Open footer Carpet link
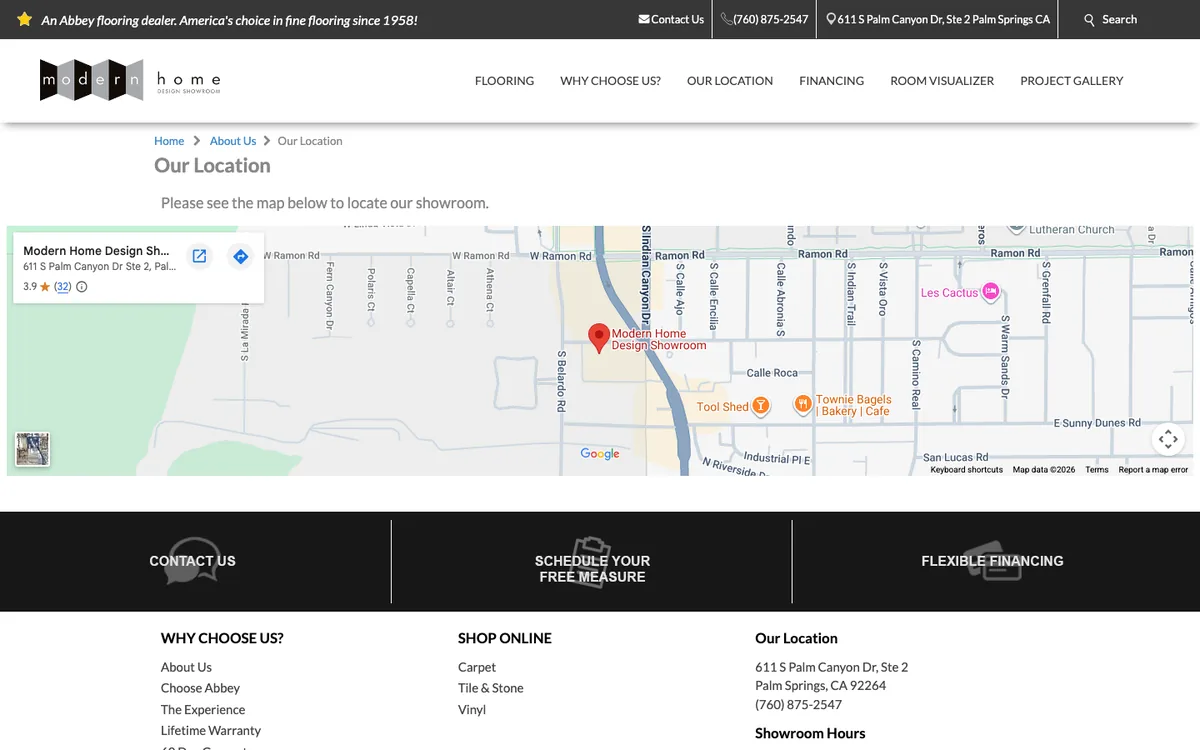Screen dimensions: 1200x750 (477, 667)
